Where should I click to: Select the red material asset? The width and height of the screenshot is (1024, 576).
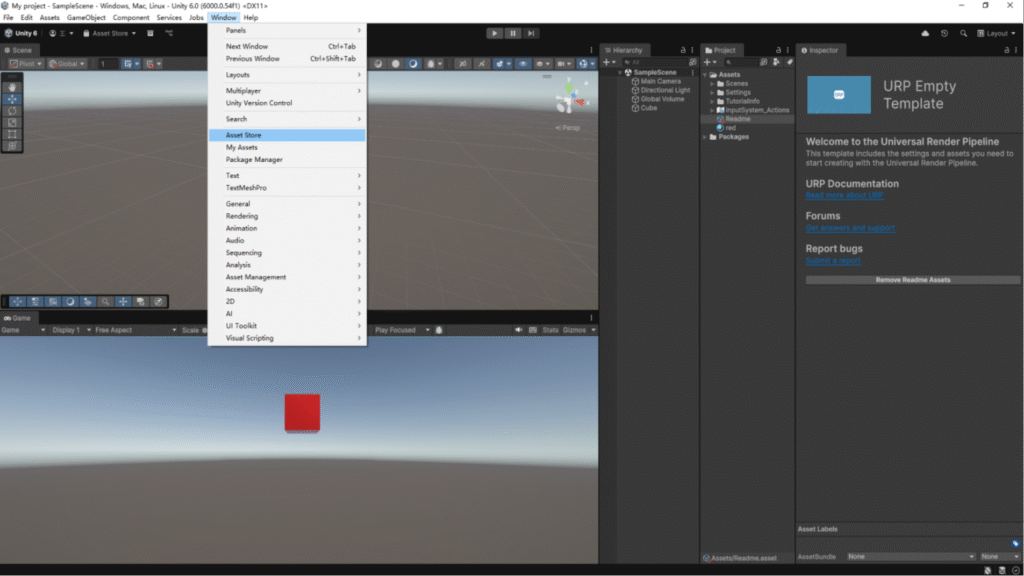coord(730,128)
